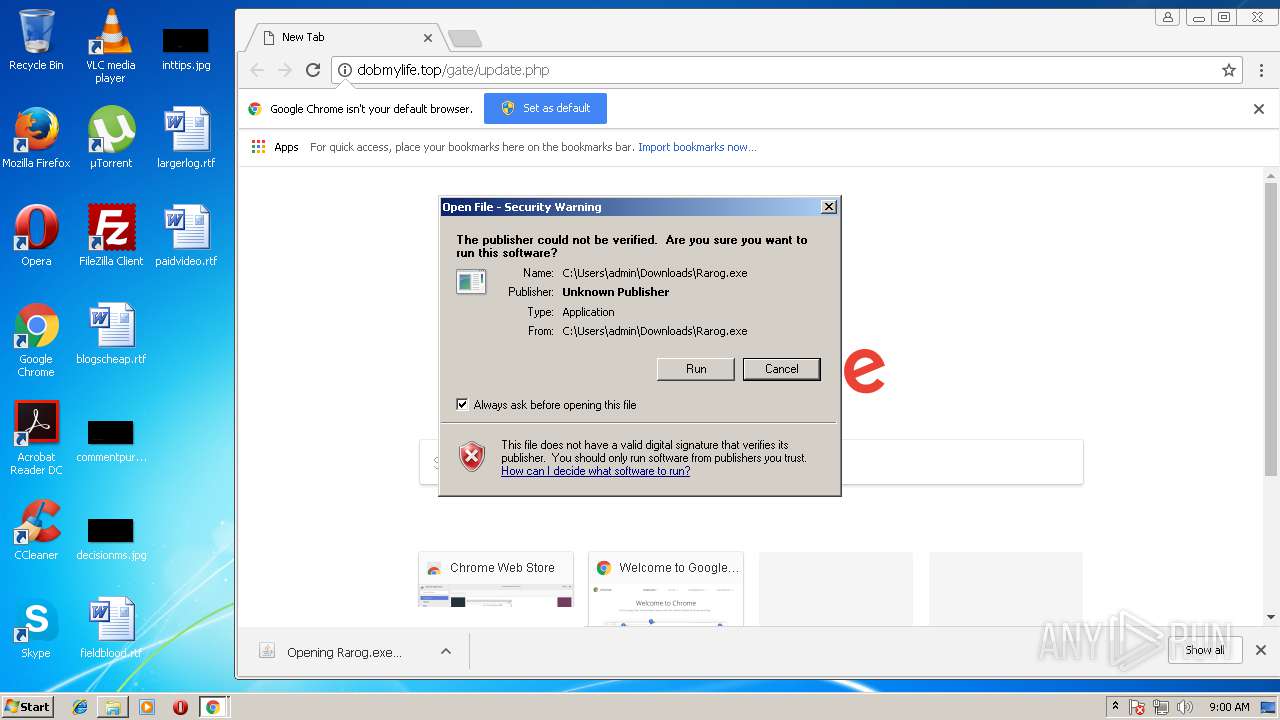Viewport: 1280px width, 720px height.
Task: Open Google Chrome desktop shortcut
Action: click(x=36, y=340)
